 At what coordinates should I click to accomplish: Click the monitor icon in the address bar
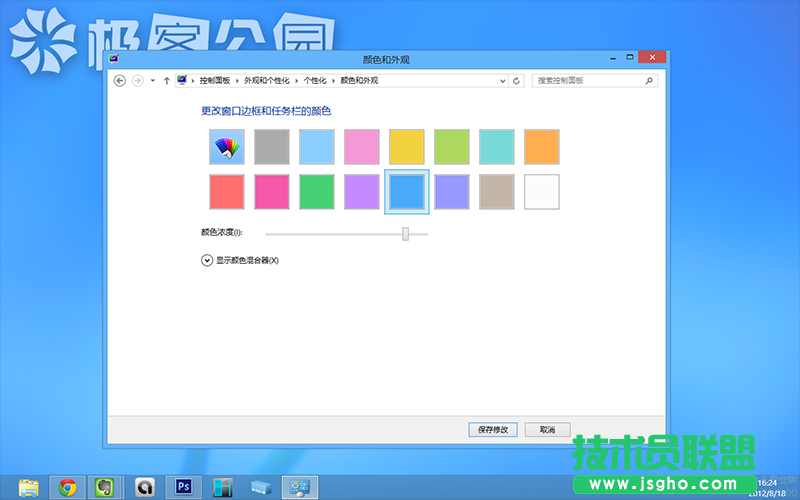click(x=182, y=80)
